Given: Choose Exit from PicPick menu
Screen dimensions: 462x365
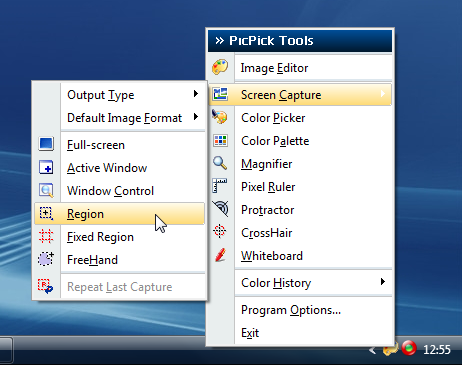Looking at the screenshot, I should (300, 333).
